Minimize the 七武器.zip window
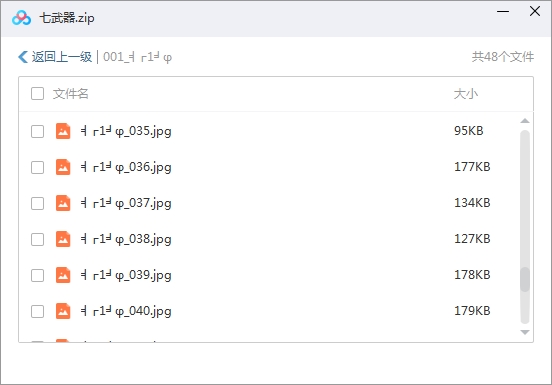552x385 pixels. (503, 12)
